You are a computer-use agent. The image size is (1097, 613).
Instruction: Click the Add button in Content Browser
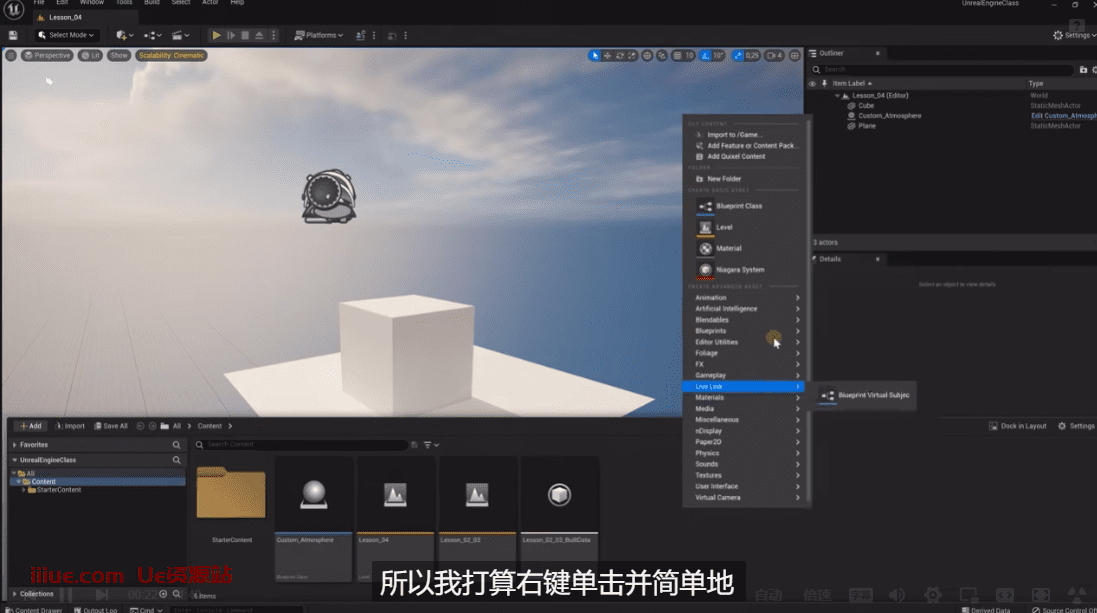point(30,426)
